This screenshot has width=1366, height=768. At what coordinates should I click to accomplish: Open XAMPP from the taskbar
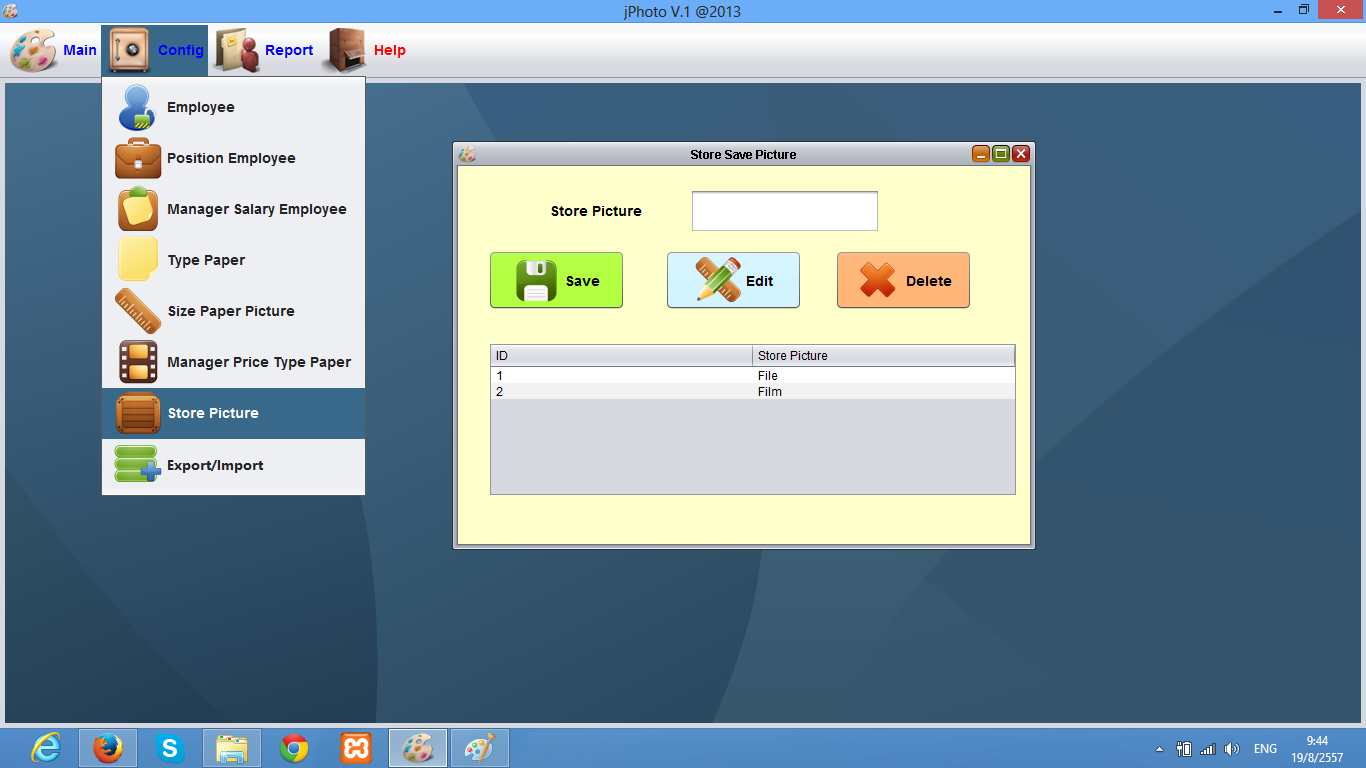click(x=356, y=748)
